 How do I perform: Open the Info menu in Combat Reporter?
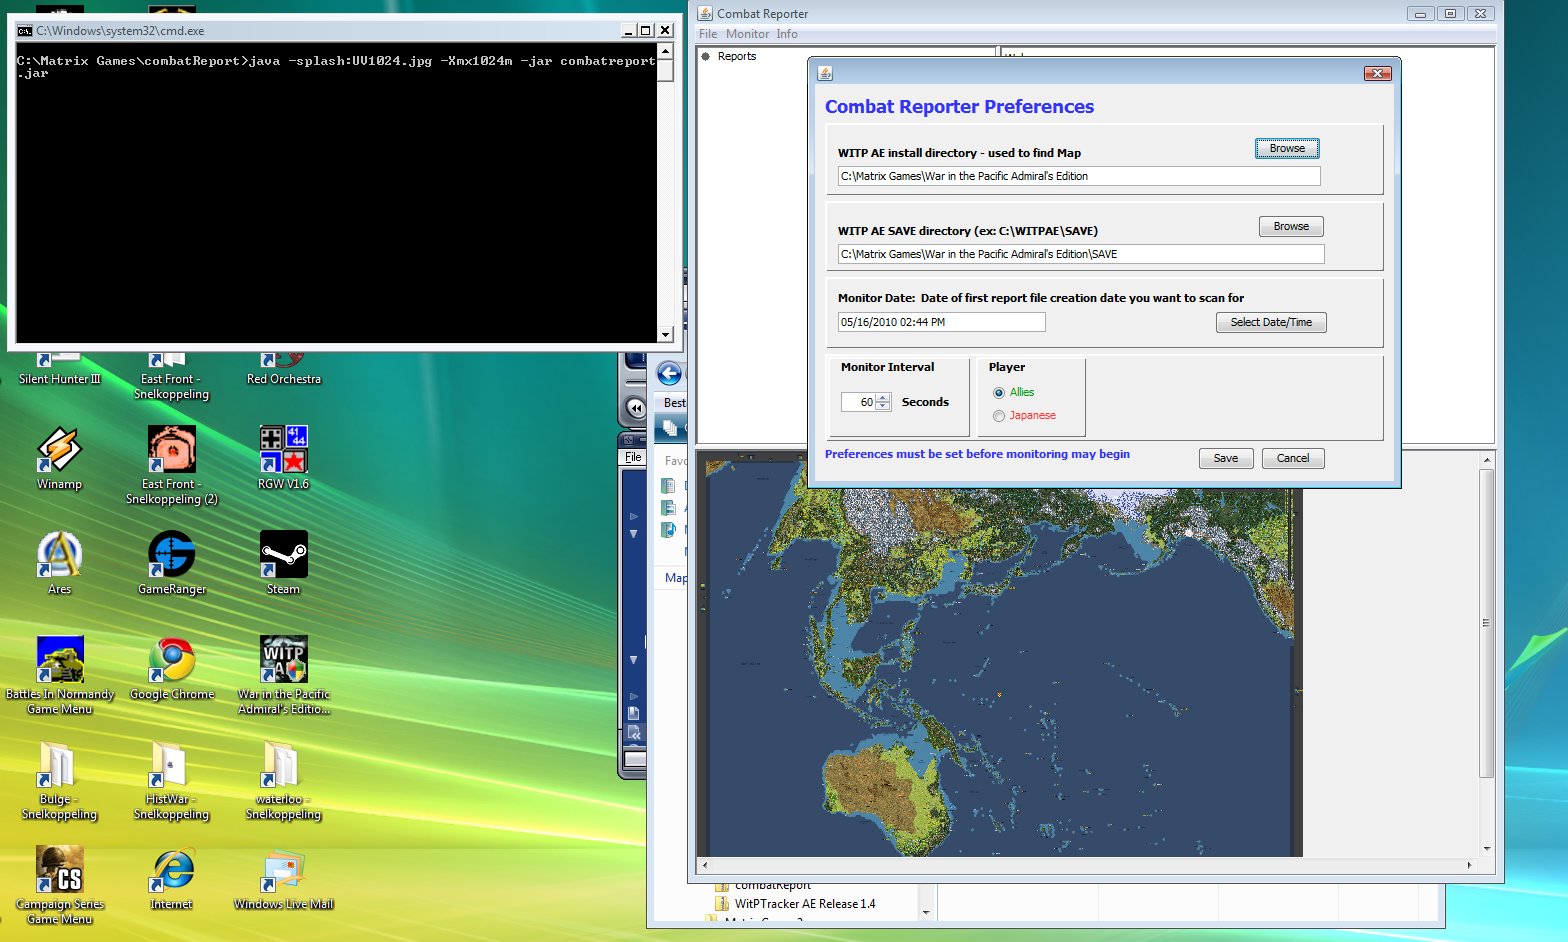point(787,34)
